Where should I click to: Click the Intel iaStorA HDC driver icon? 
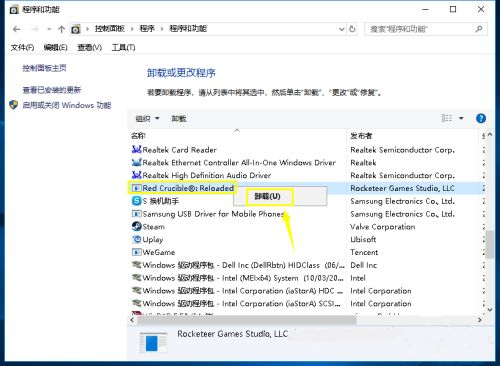pos(137,291)
